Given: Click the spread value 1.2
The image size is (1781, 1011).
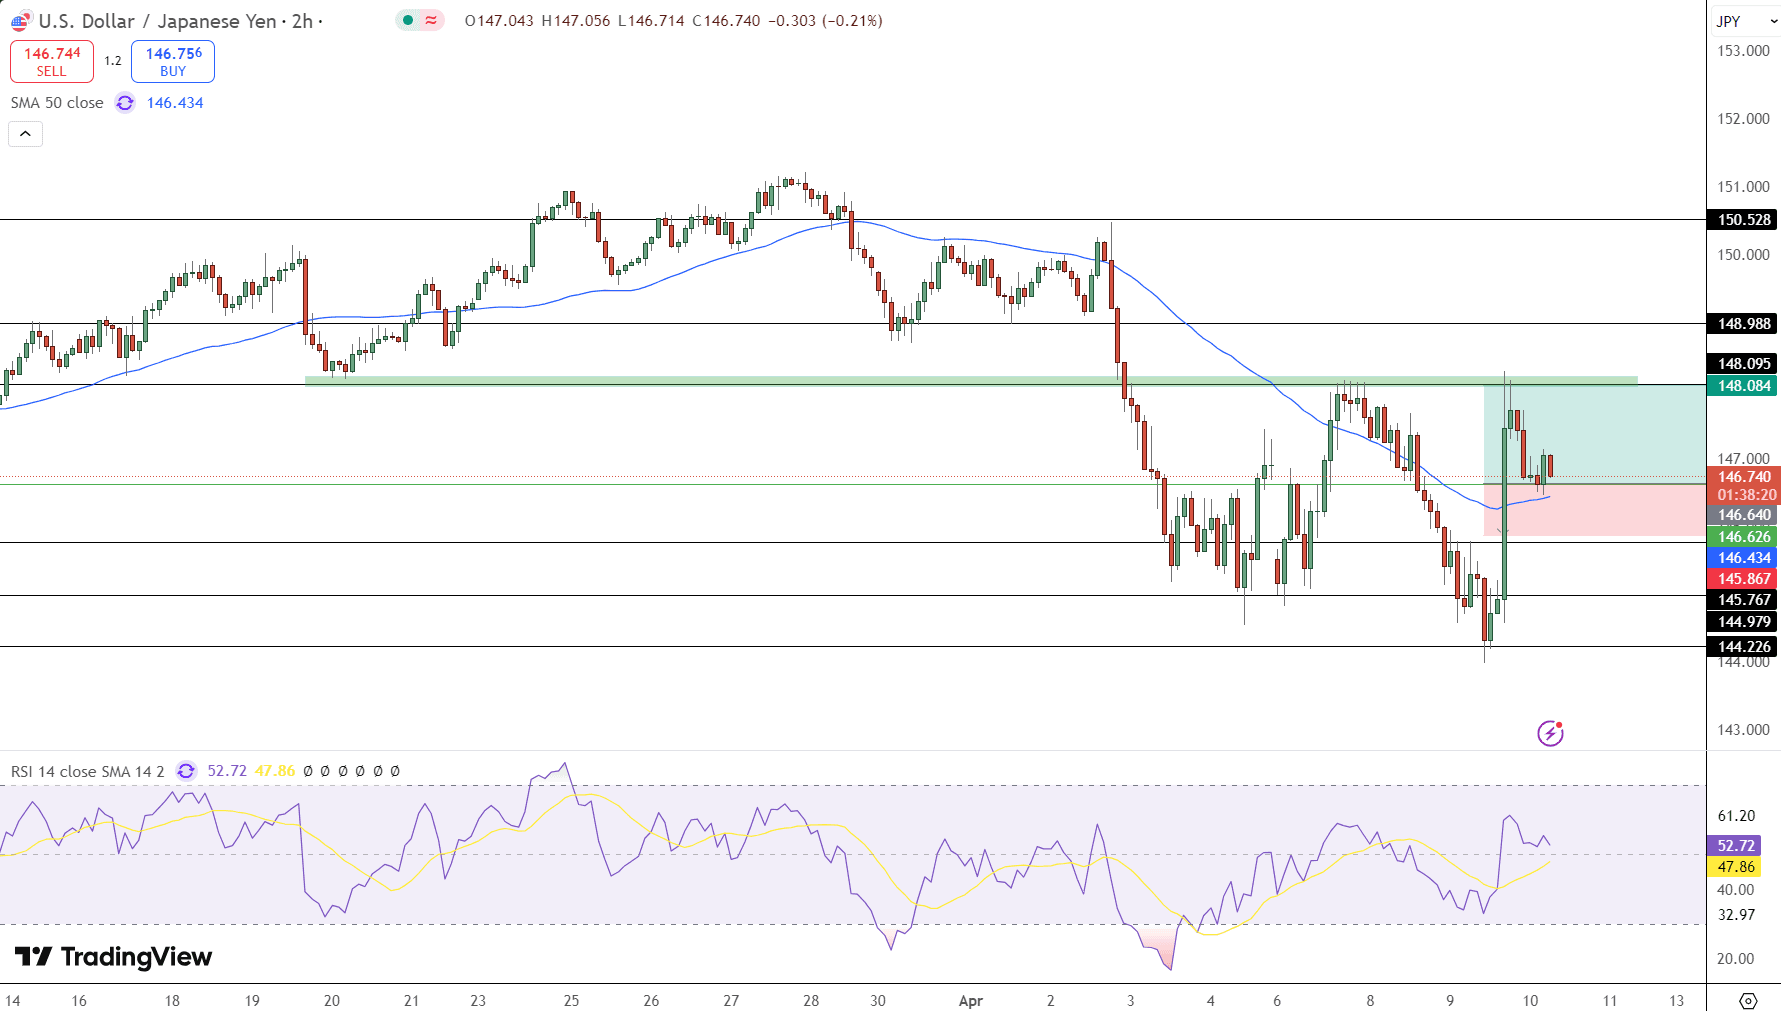Looking at the screenshot, I should pos(113,61).
